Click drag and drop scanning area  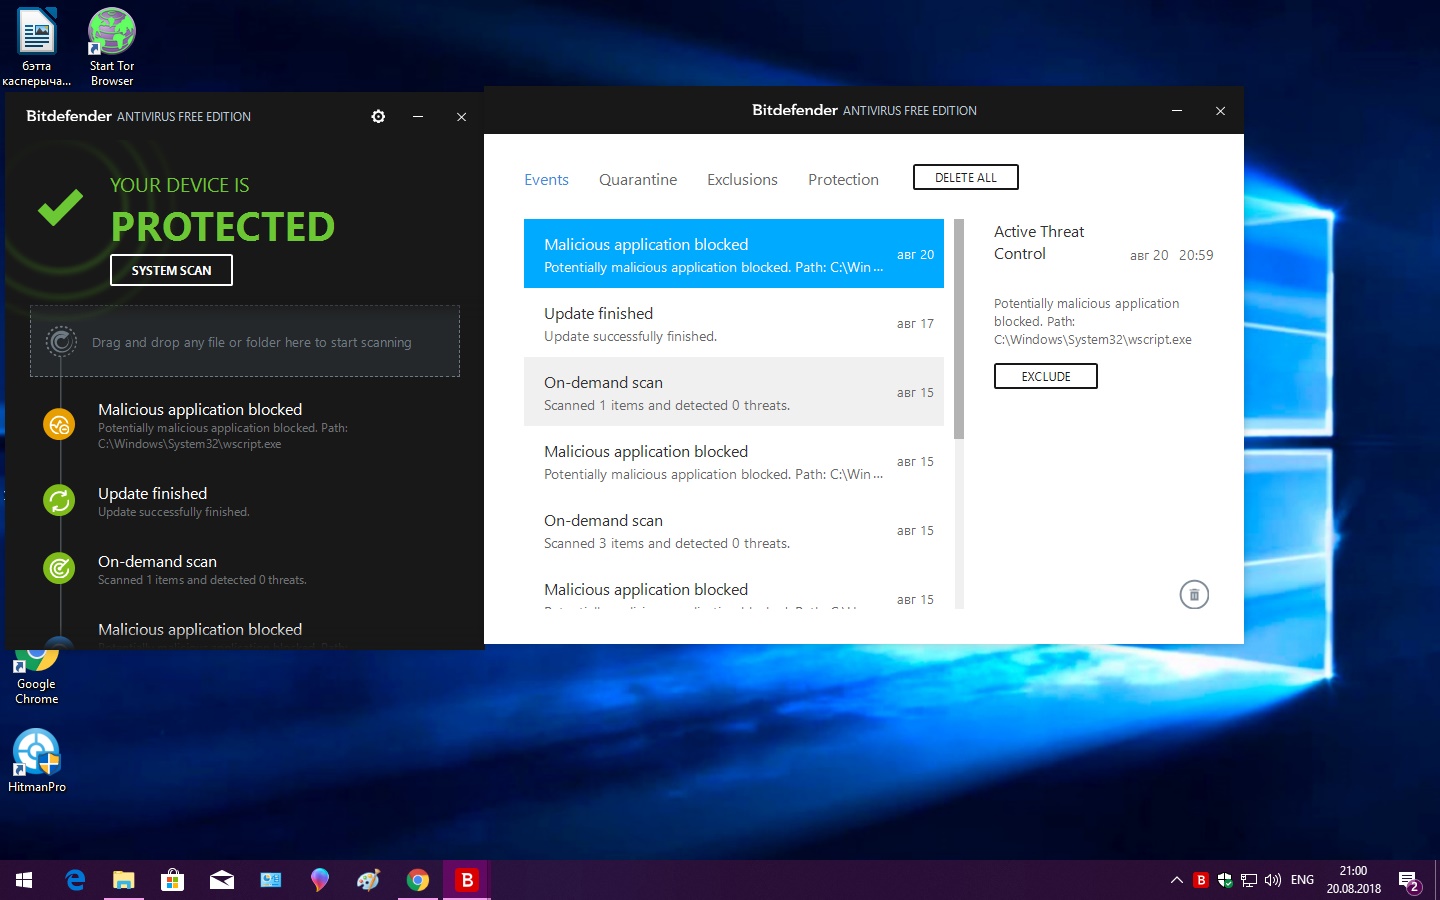[x=245, y=341]
